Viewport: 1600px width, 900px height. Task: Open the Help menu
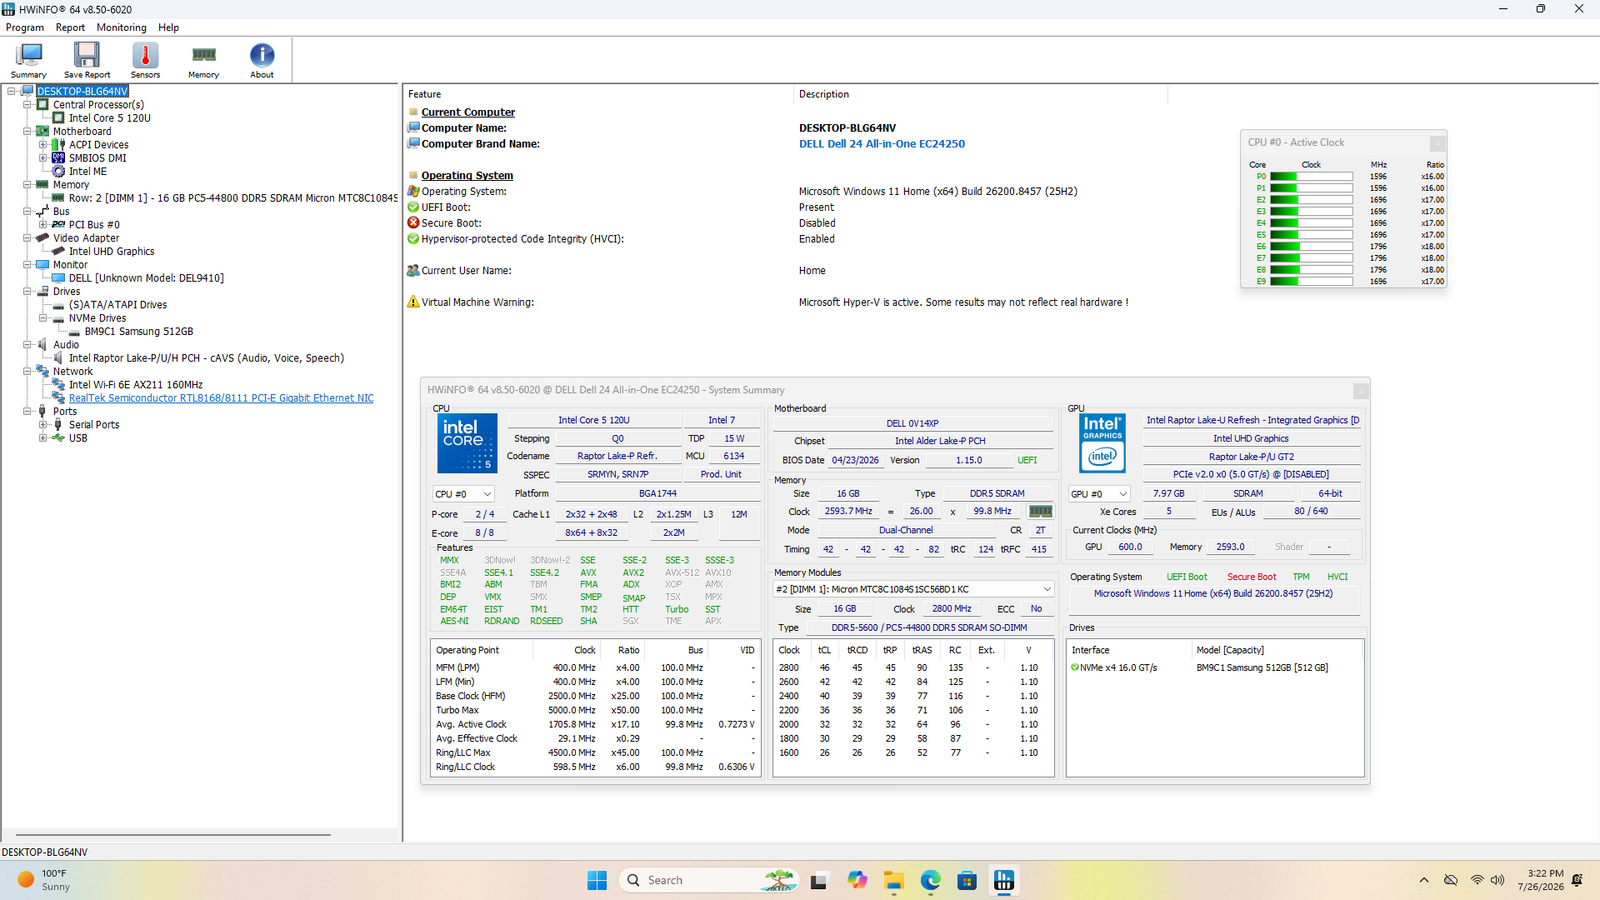169,27
